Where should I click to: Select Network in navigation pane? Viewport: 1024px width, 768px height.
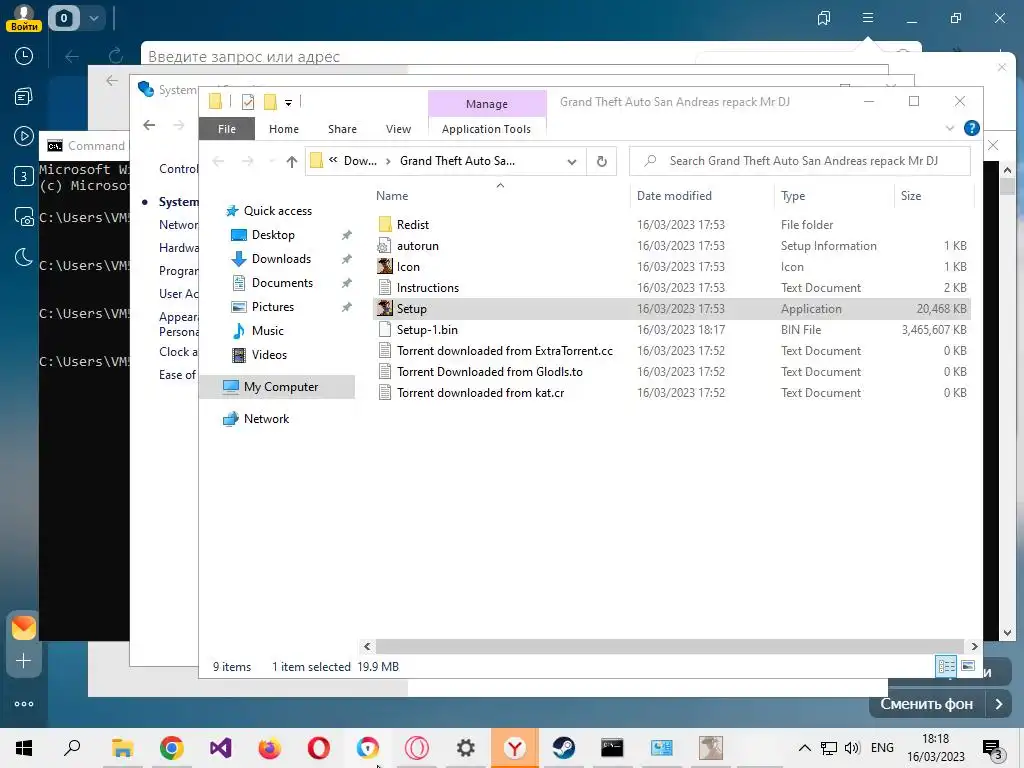coord(266,419)
